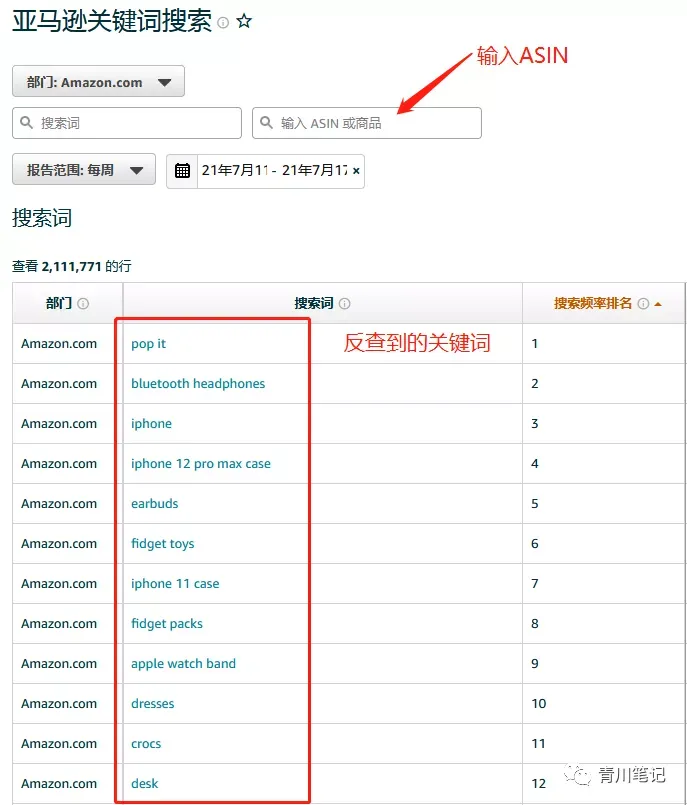
Task: Open the 'iphone 12 pro max case' link
Action: pos(201,464)
